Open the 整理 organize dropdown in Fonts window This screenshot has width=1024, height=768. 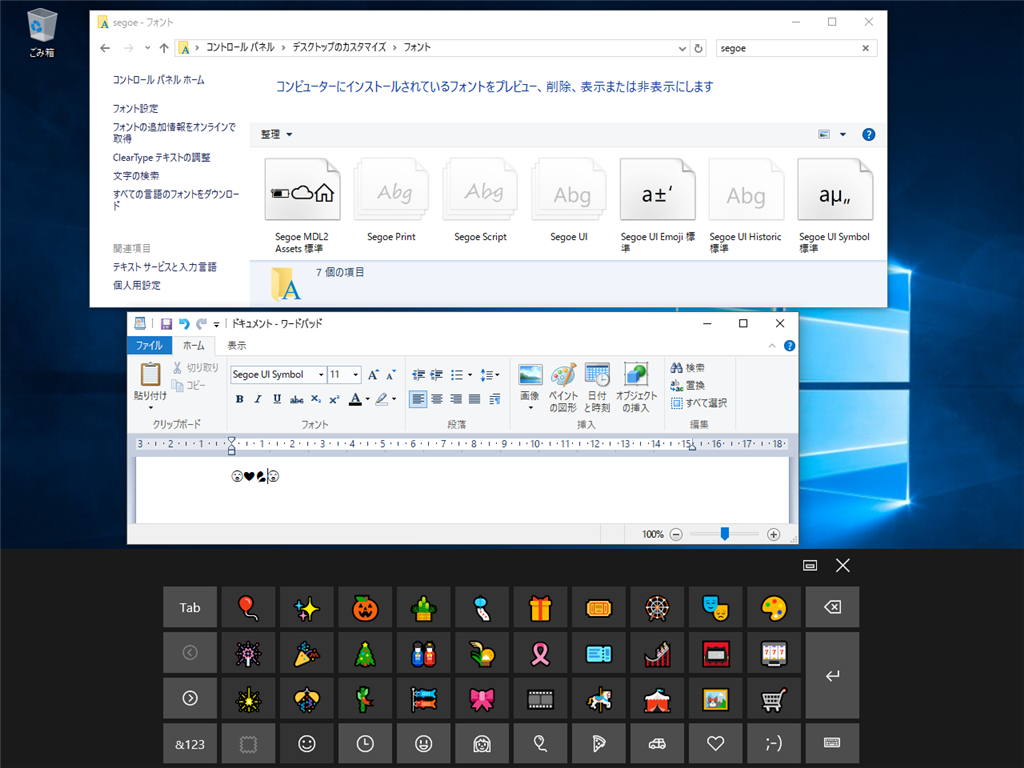click(276, 135)
